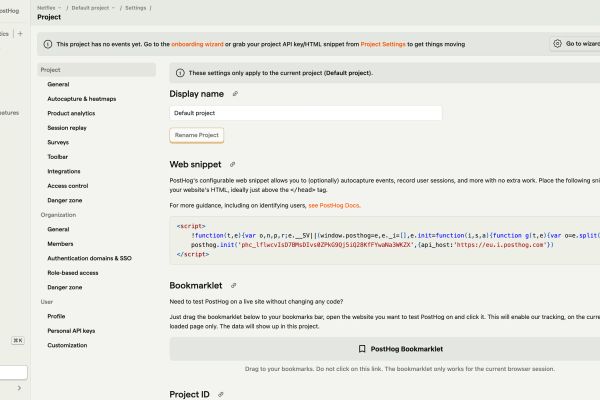Open Danger zone under Organization
This screenshot has width=600, height=400.
pos(65,287)
